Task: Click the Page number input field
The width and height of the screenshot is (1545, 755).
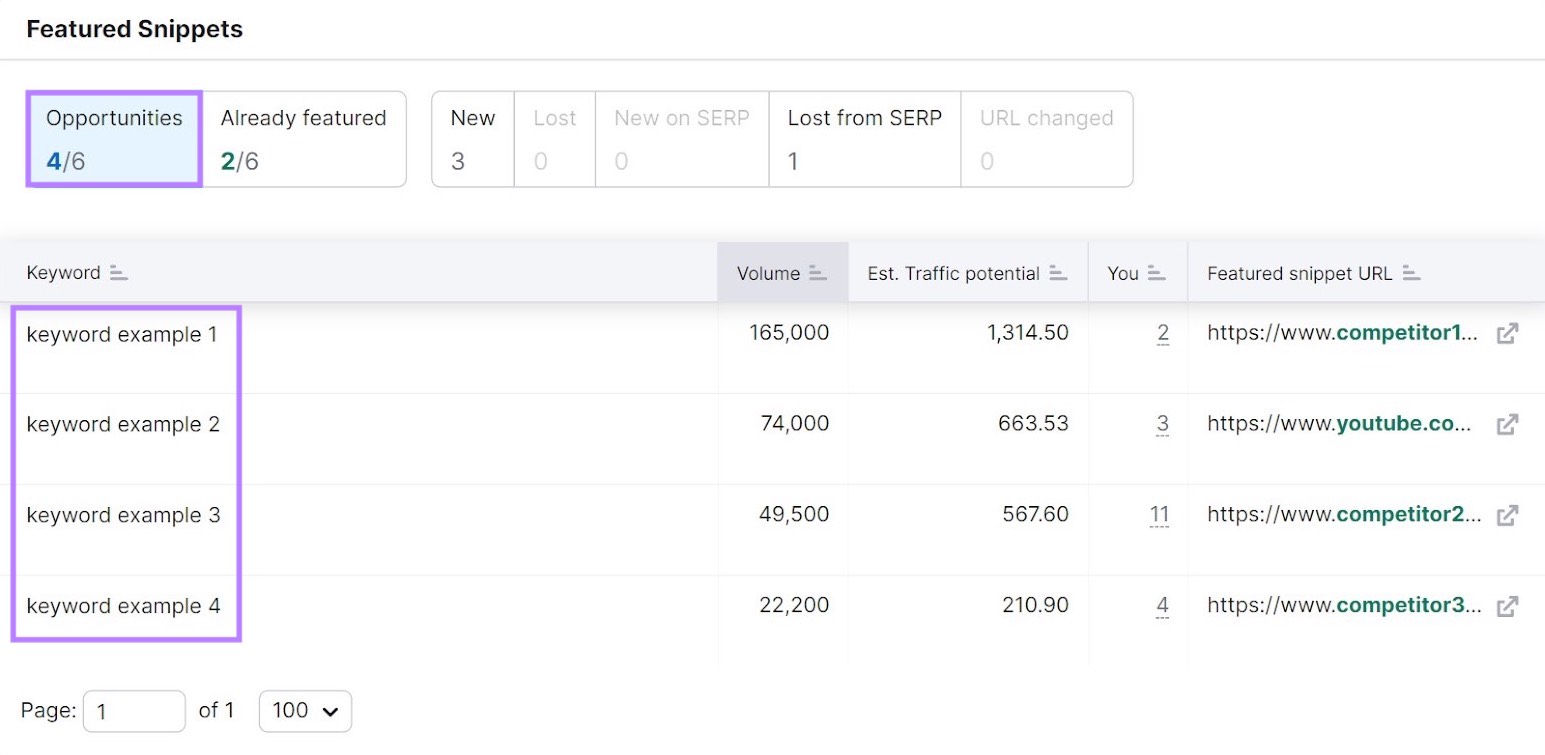Action: point(134,711)
